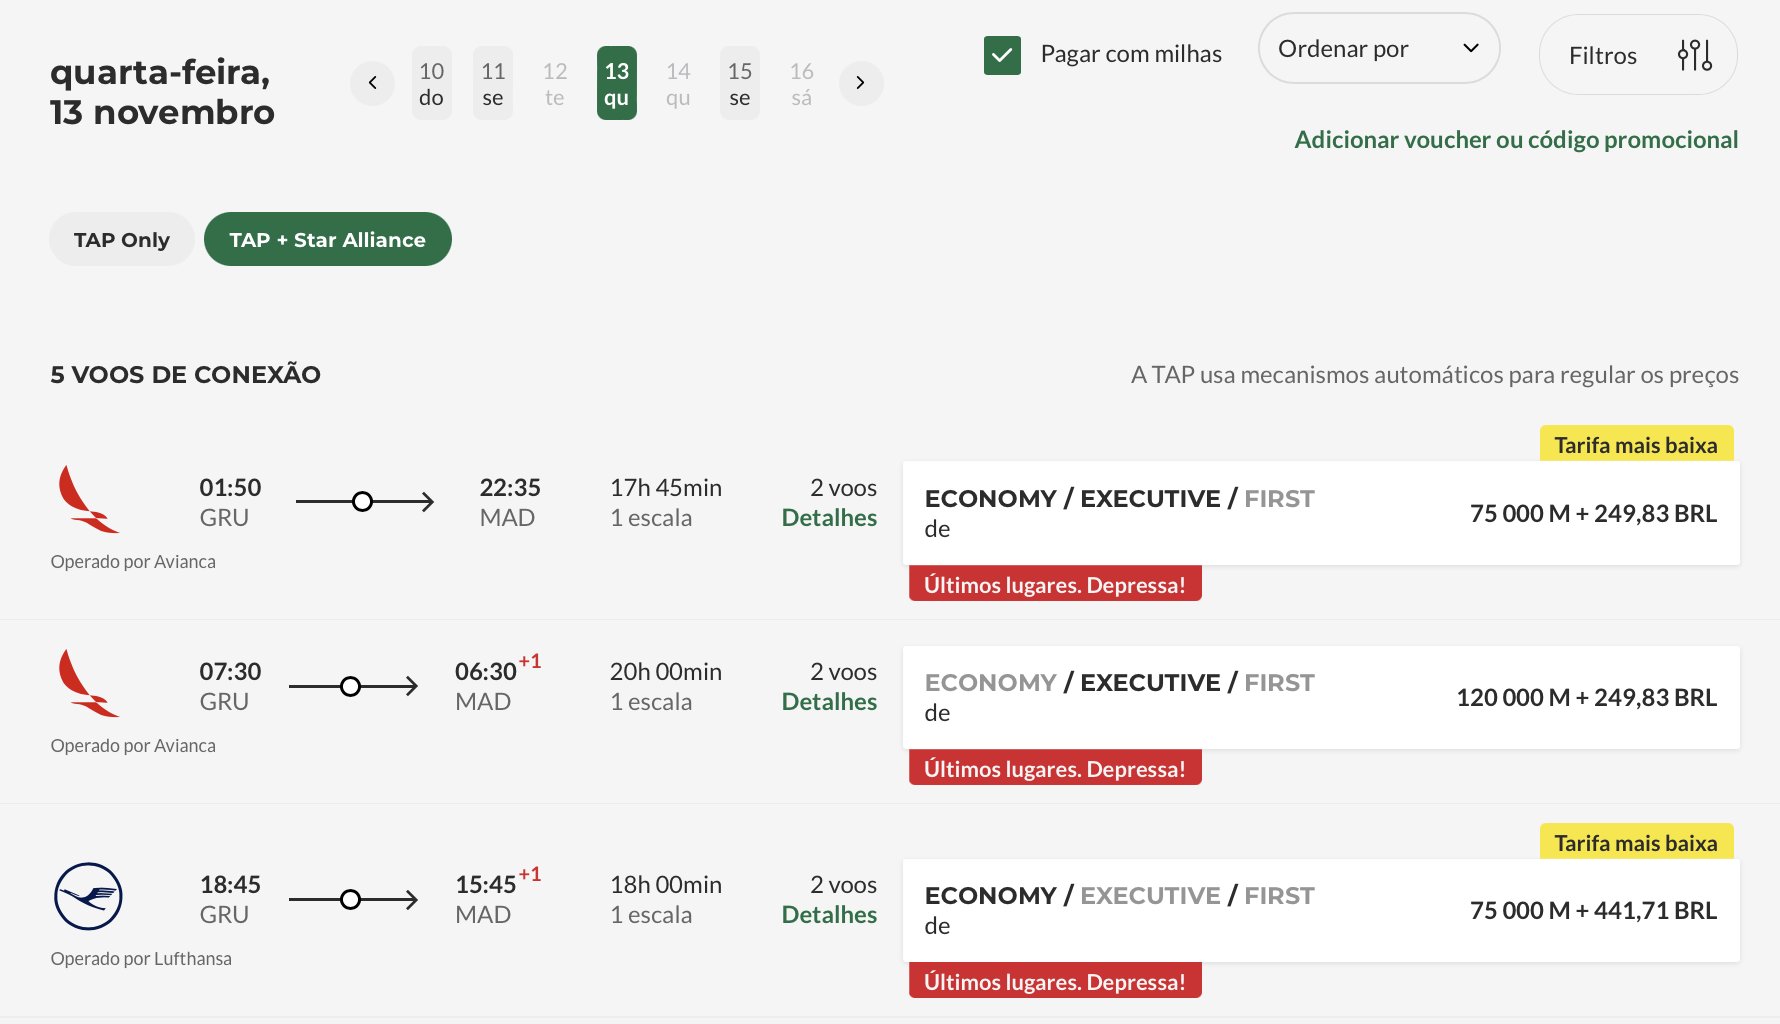
Task: Click arrival time 15:45 +1
Action: [498, 883]
